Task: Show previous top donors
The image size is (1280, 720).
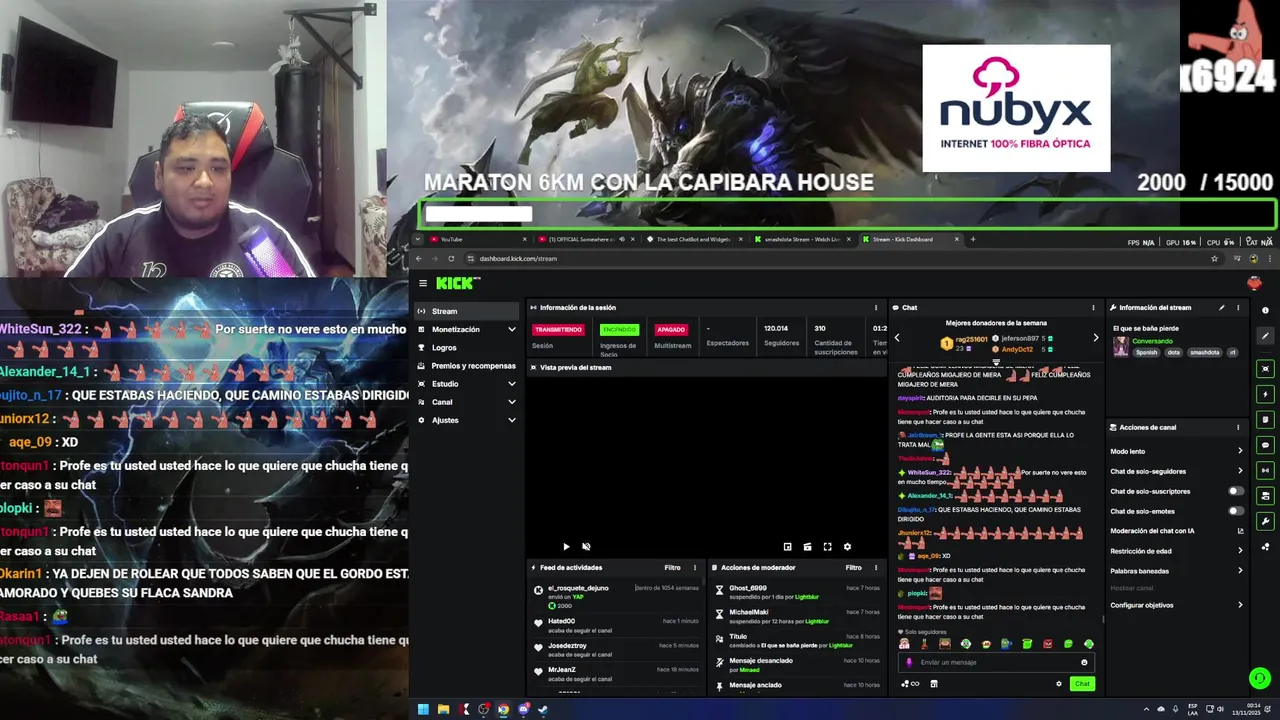Action: point(897,338)
